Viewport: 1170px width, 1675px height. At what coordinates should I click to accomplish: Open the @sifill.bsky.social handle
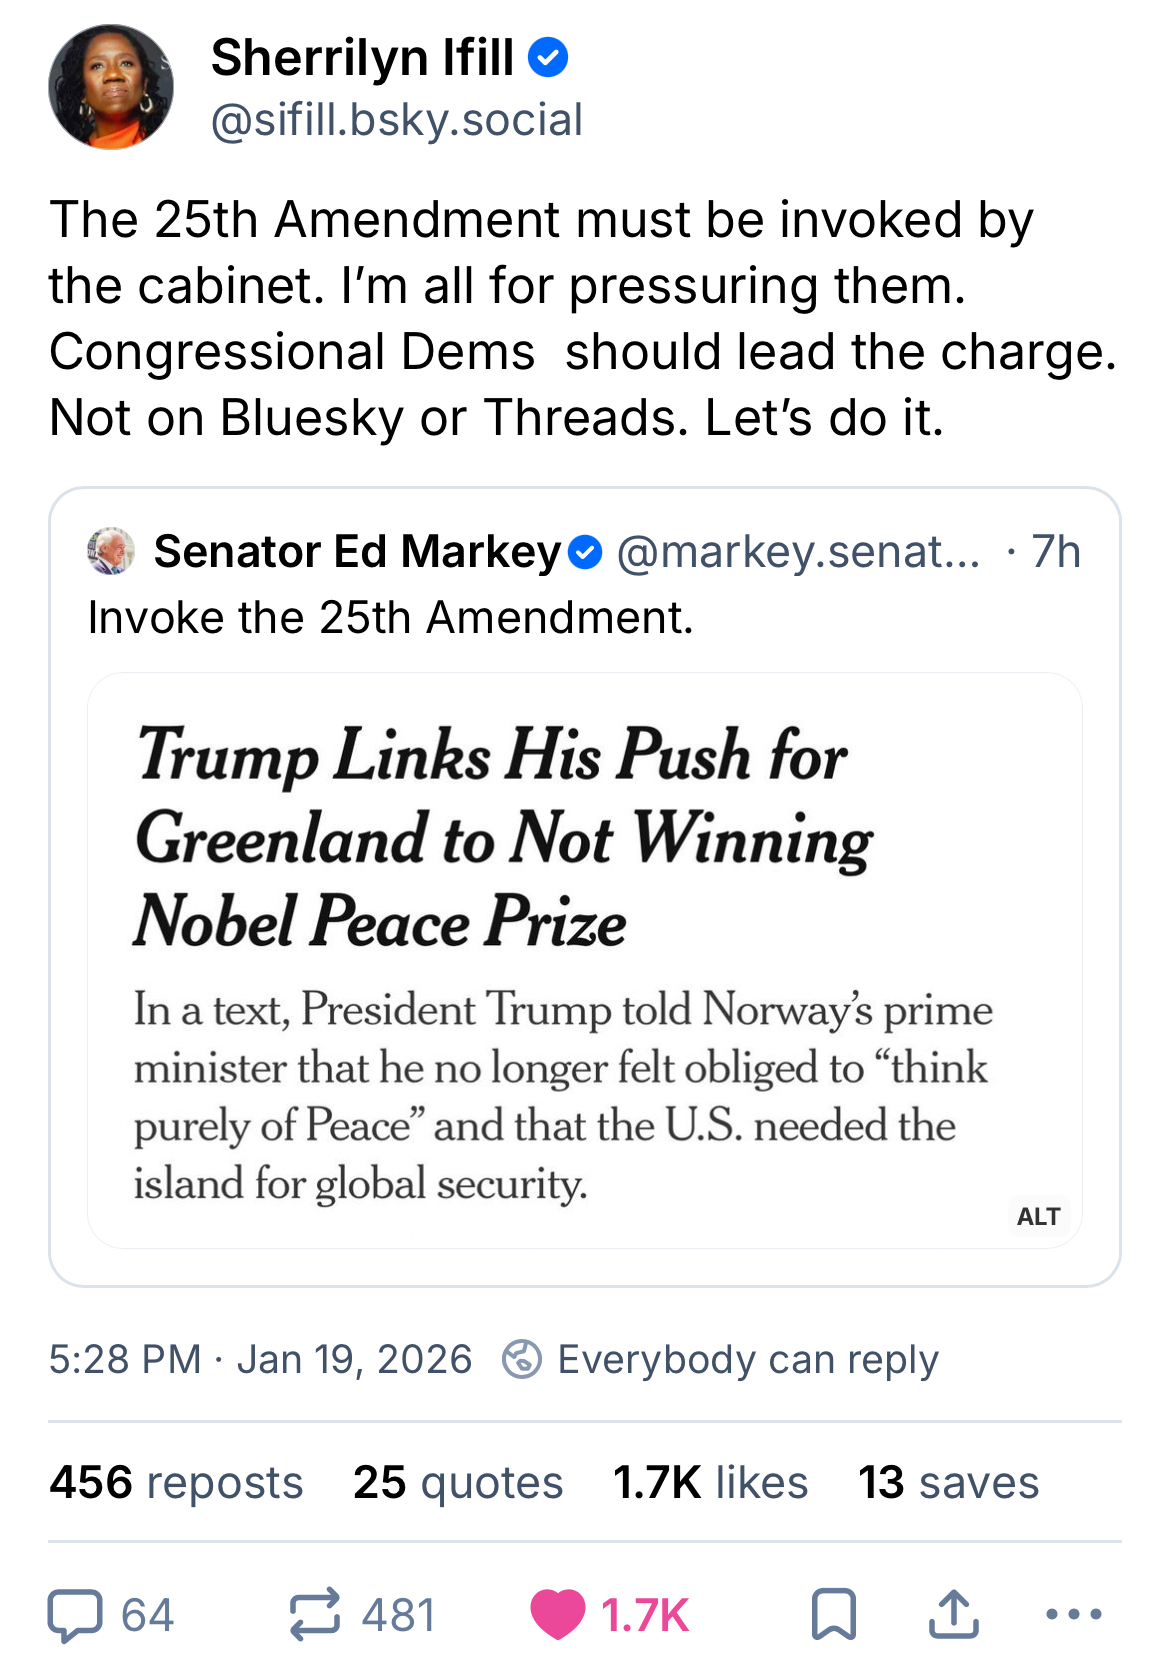[x=397, y=120]
